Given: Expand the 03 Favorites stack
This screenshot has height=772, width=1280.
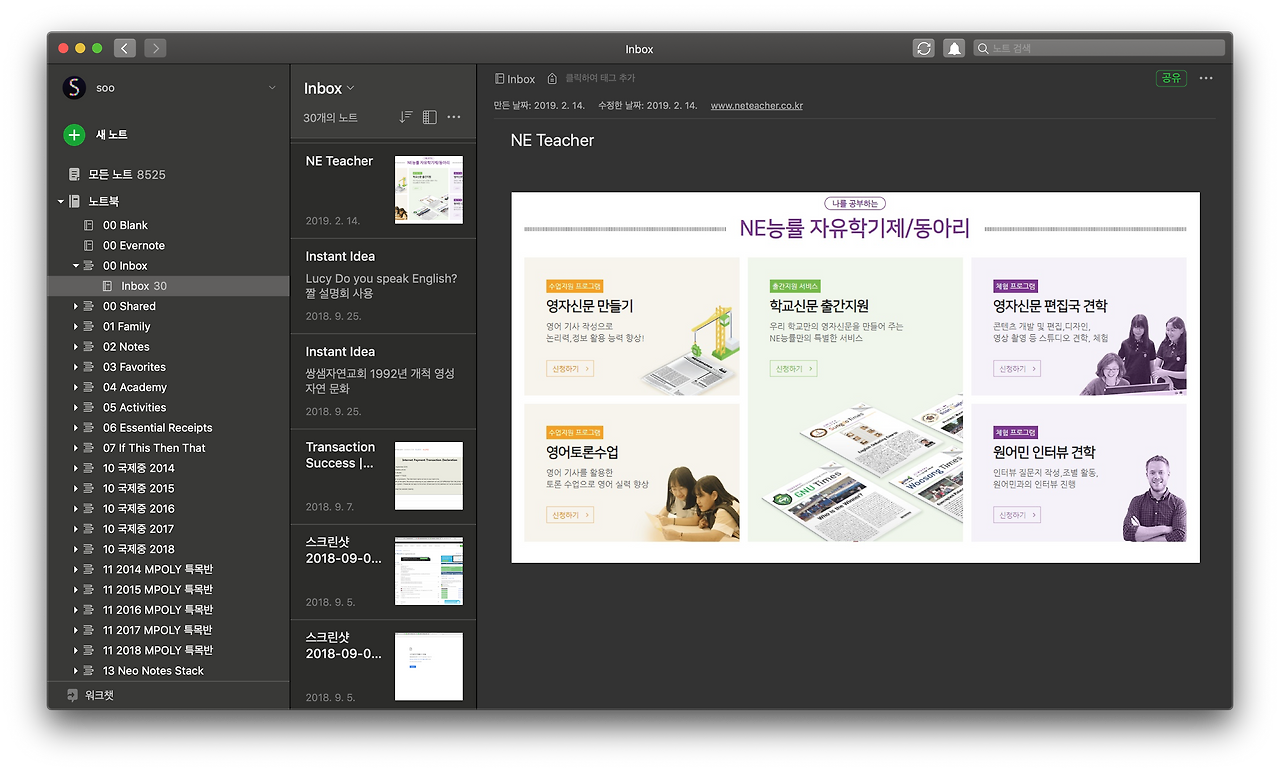Looking at the screenshot, I should (x=76, y=367).
